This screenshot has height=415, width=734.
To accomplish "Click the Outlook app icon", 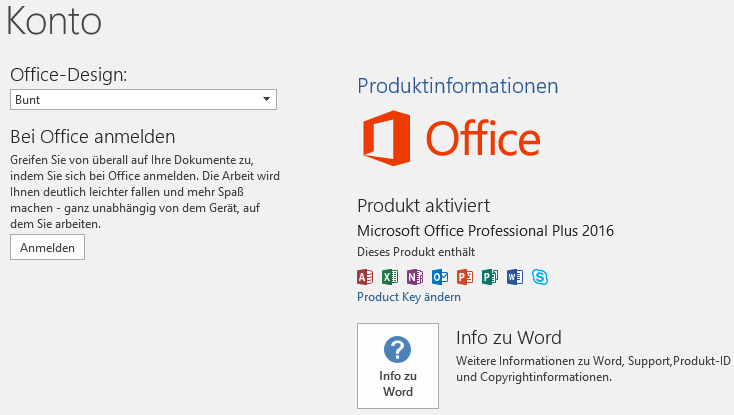I will pos(440,277).
